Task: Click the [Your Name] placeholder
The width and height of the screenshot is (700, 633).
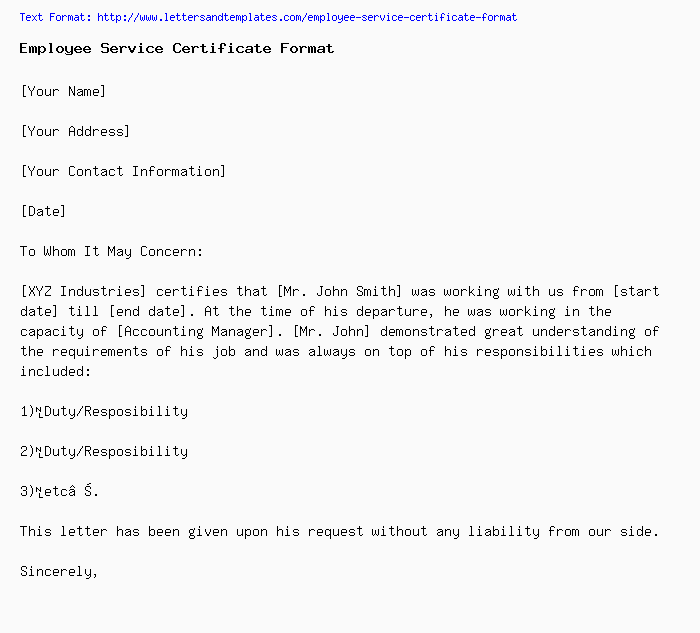Action: tap(63, 92)
